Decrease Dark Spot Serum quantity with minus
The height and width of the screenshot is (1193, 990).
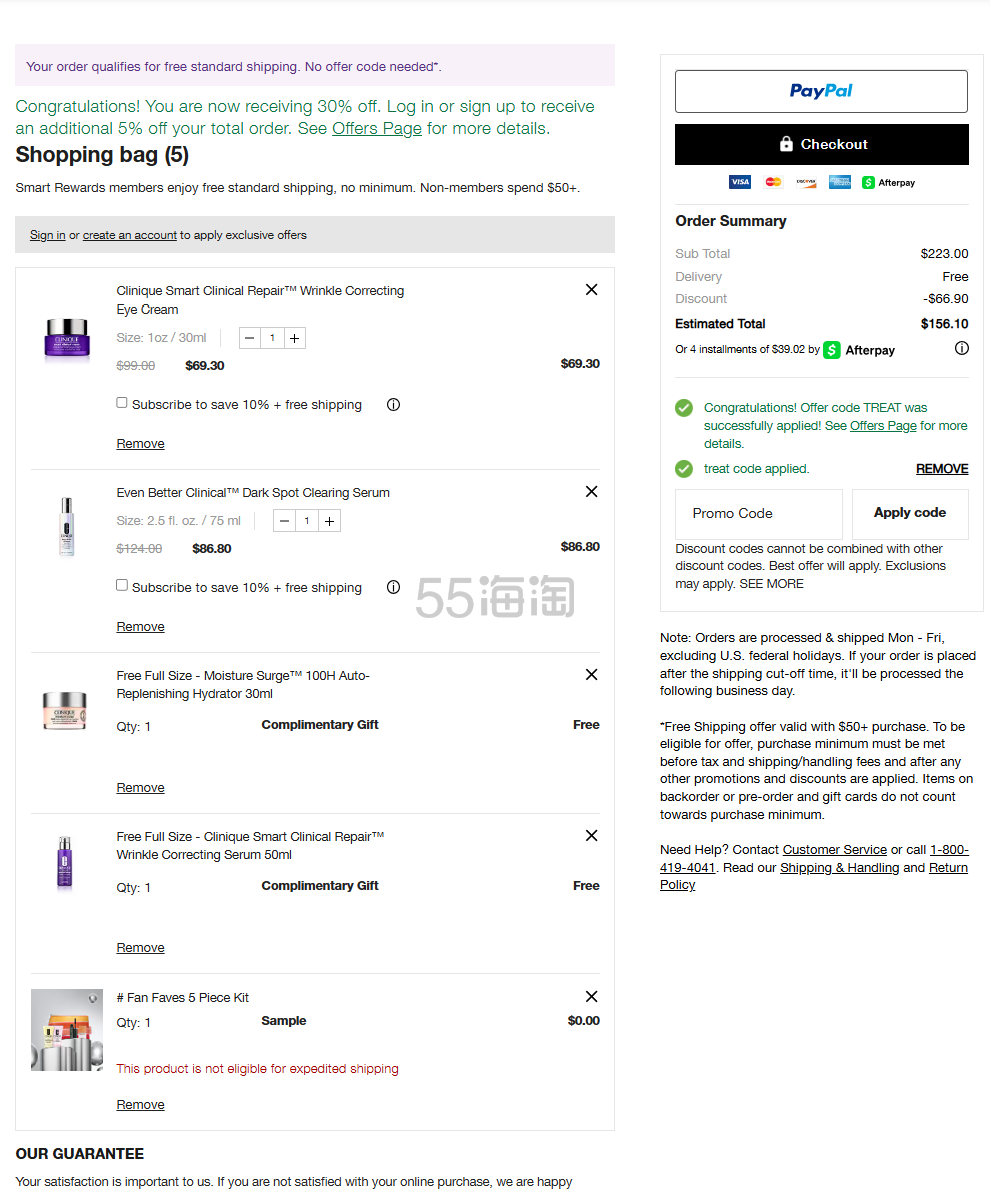pyautogui.click(x=284, y=521)
